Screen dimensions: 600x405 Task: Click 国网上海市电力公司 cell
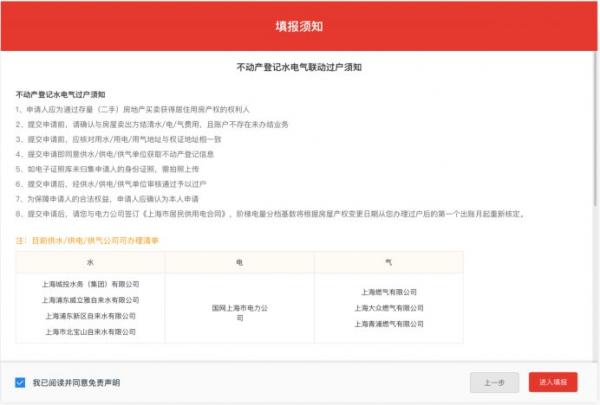pos(240,313)
